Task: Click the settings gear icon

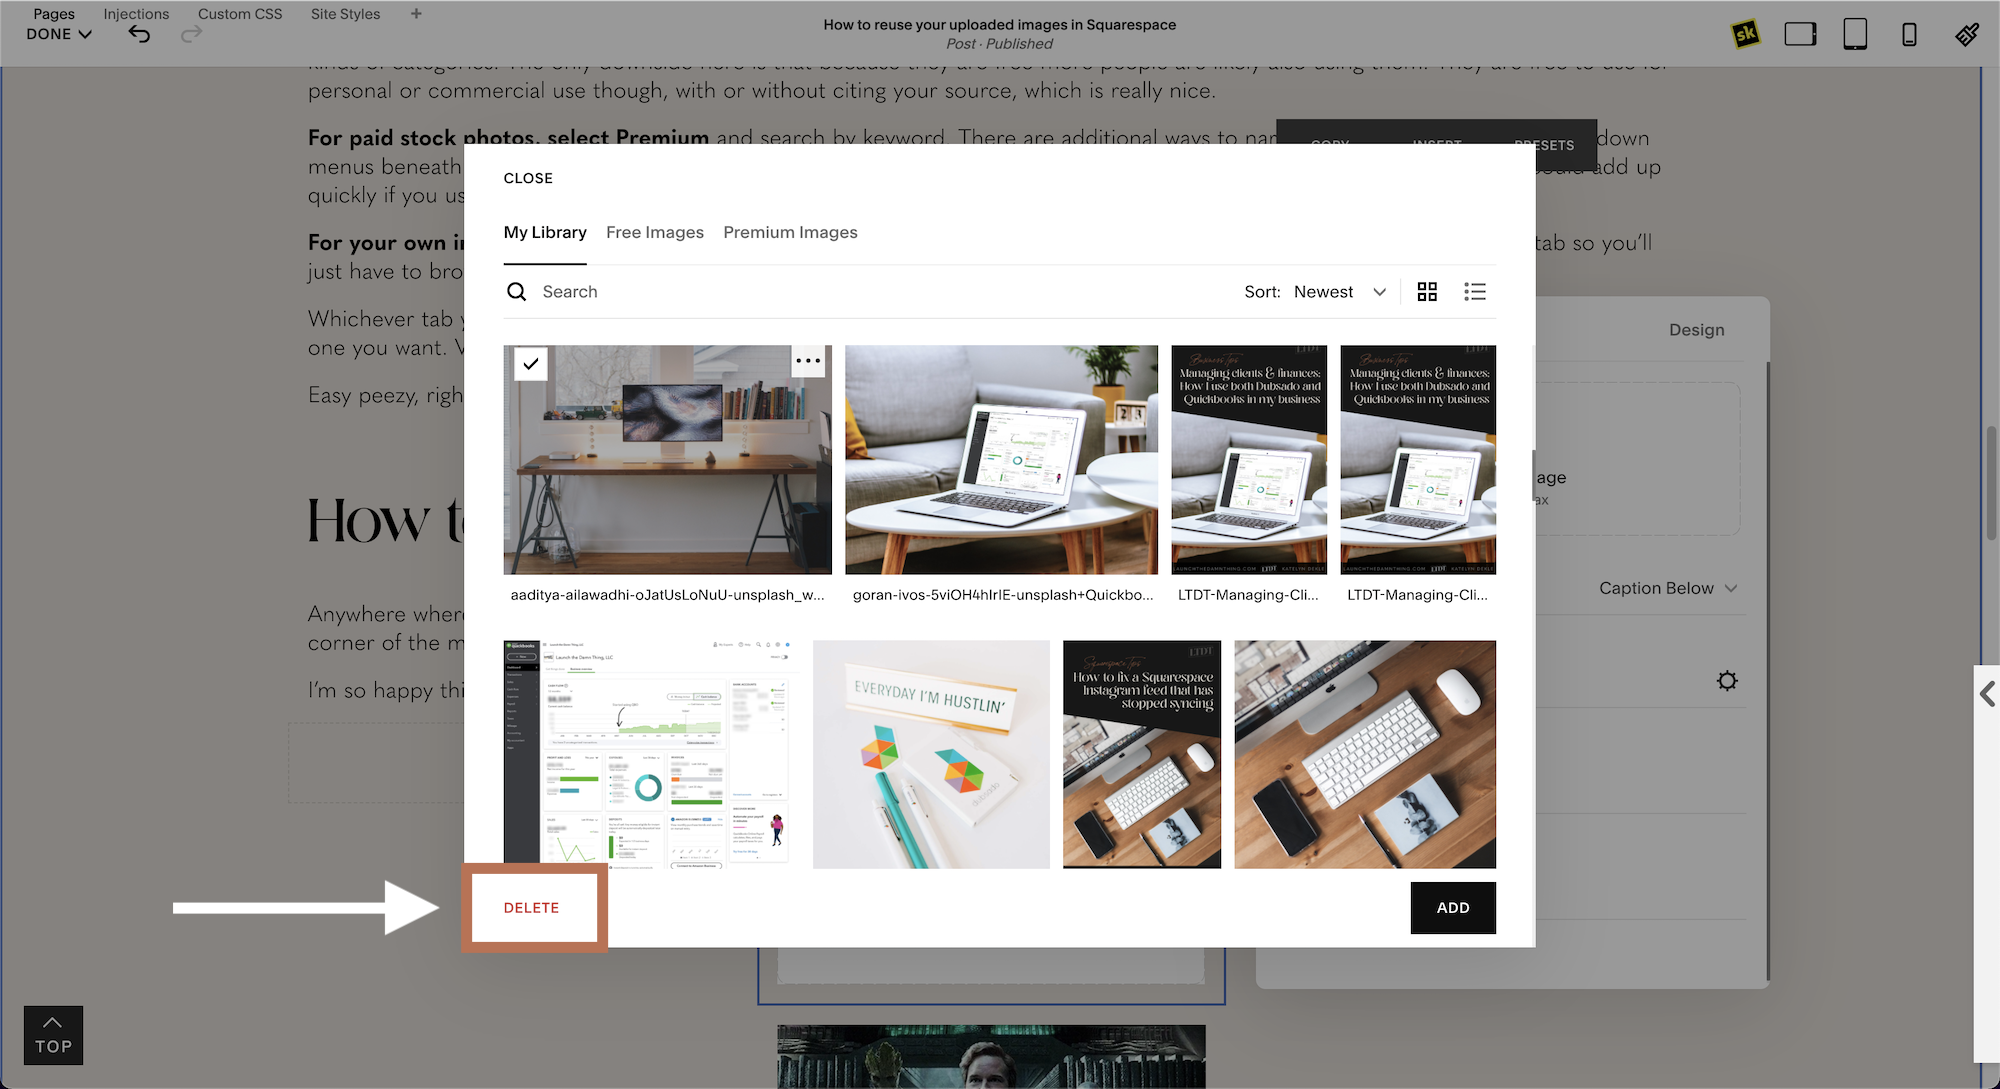Action: click(1728, 681)
